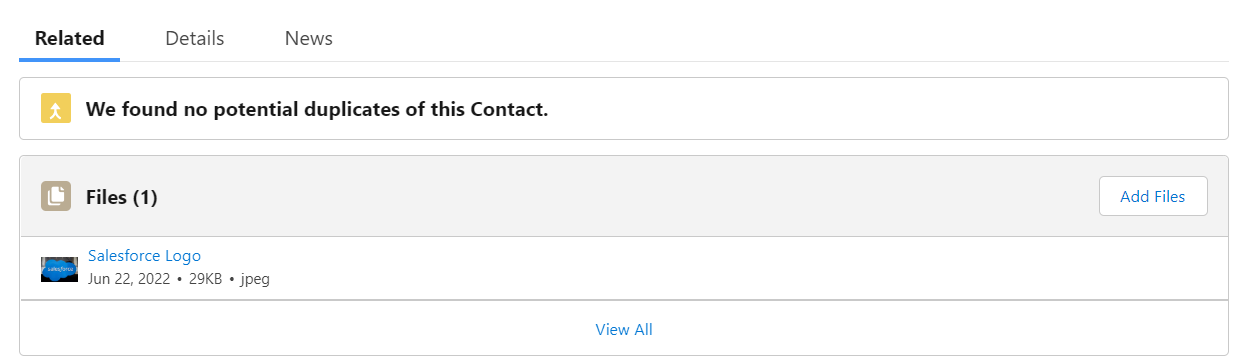Click the blue underline beneath Related
Image resolution: width=1246 pixels, height=362 pixels.
70,60
